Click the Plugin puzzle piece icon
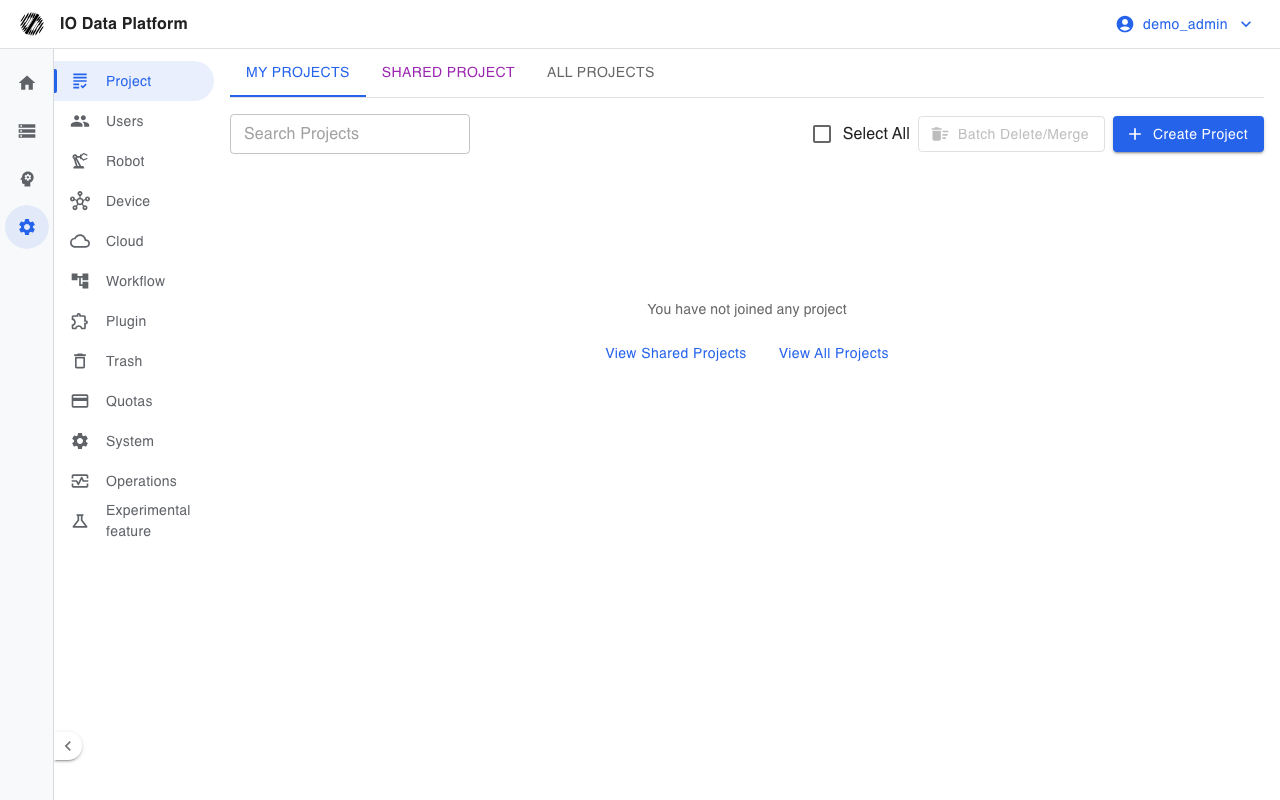The width and height of the screenshot is (1280, 800). 80,321
